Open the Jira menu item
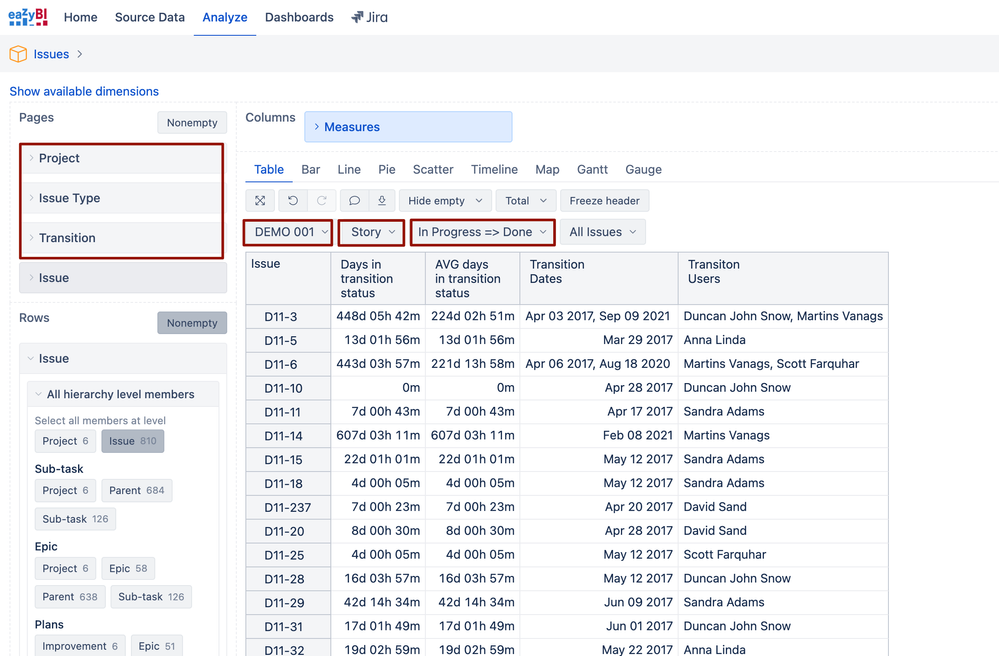 click(x=369, y=17)
